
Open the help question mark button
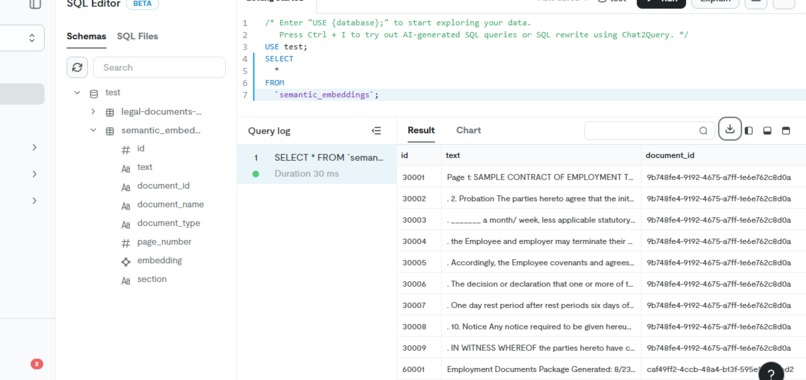pyautogui.click(x=771, y=373)
